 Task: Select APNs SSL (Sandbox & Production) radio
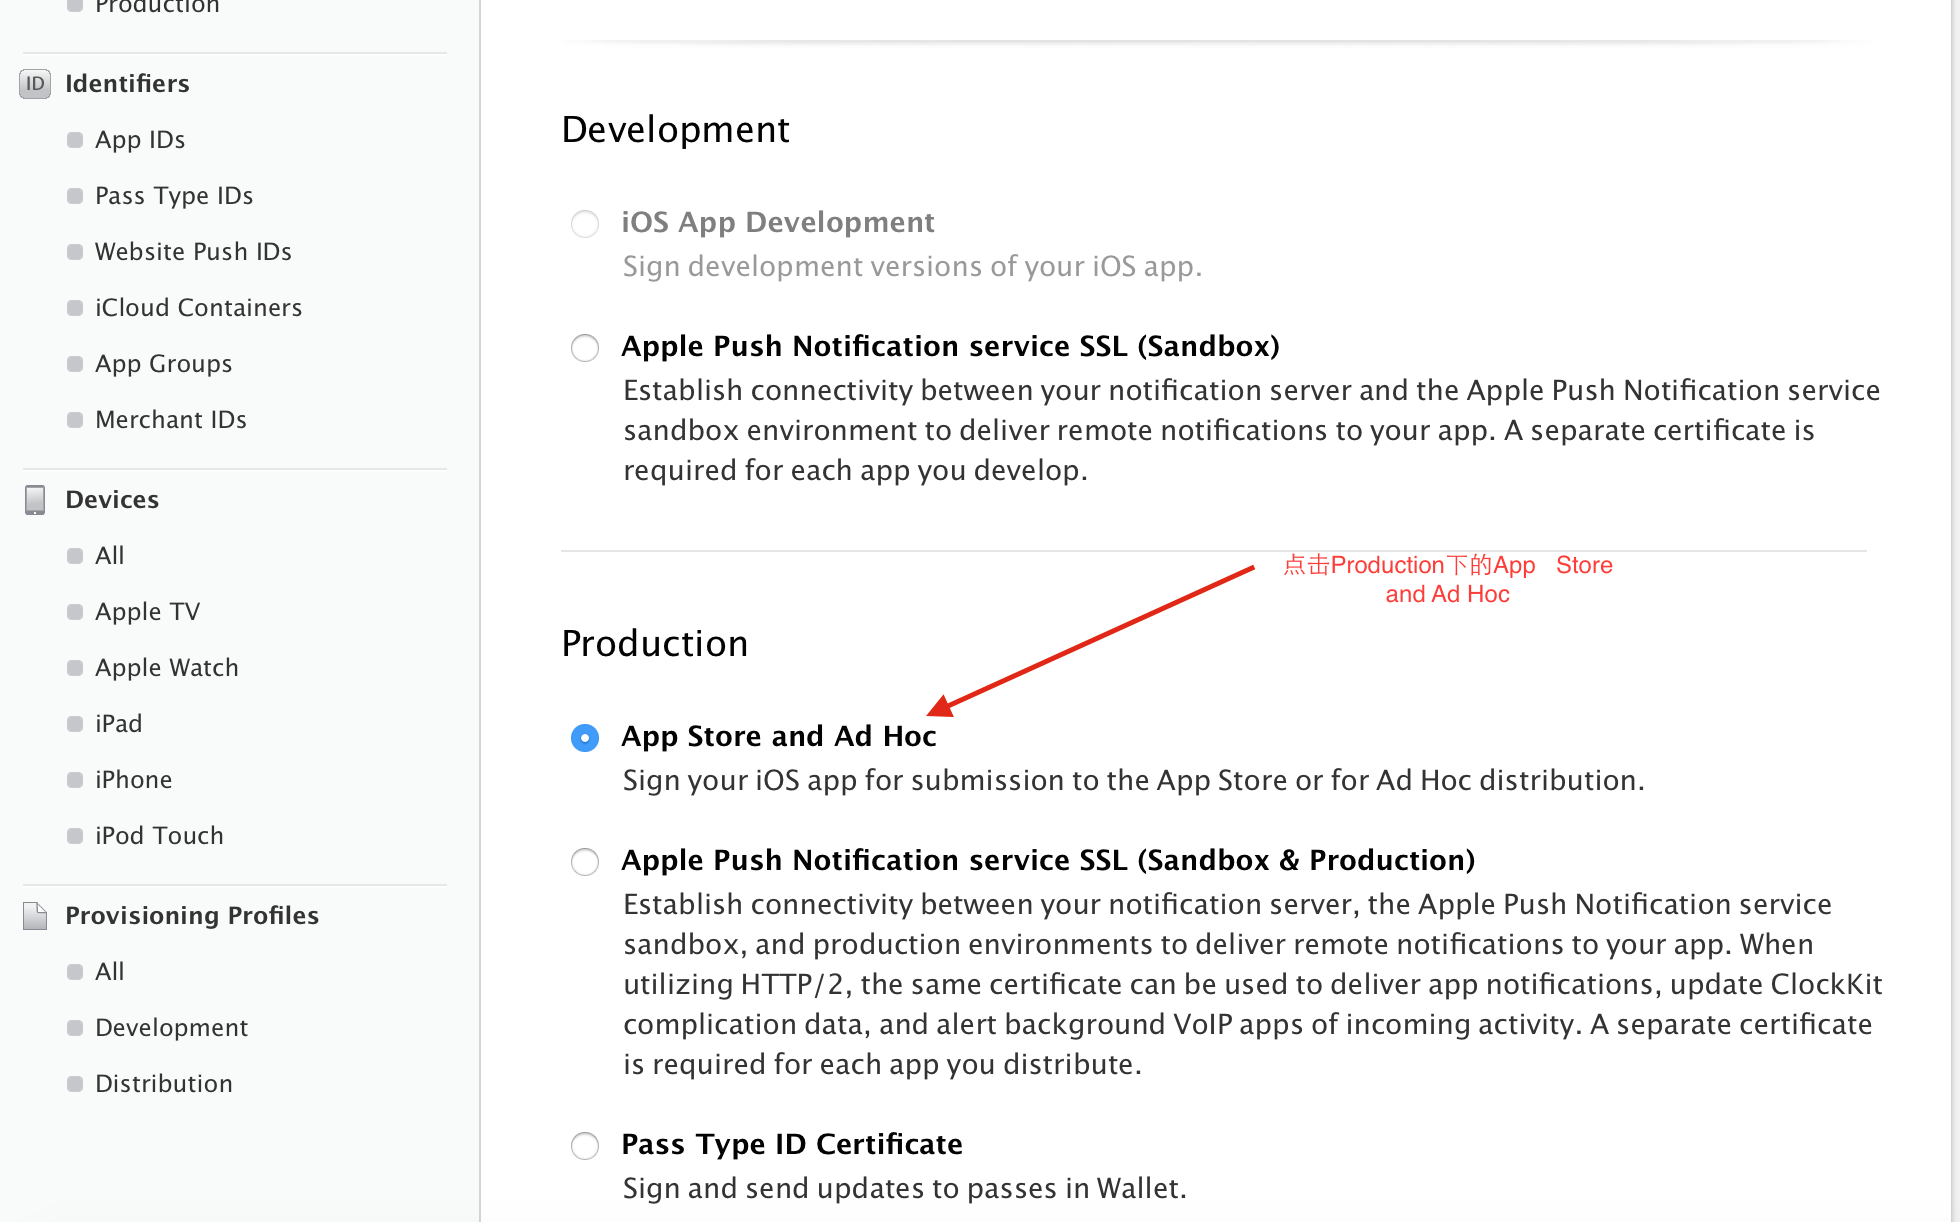(x=585, y=862)
